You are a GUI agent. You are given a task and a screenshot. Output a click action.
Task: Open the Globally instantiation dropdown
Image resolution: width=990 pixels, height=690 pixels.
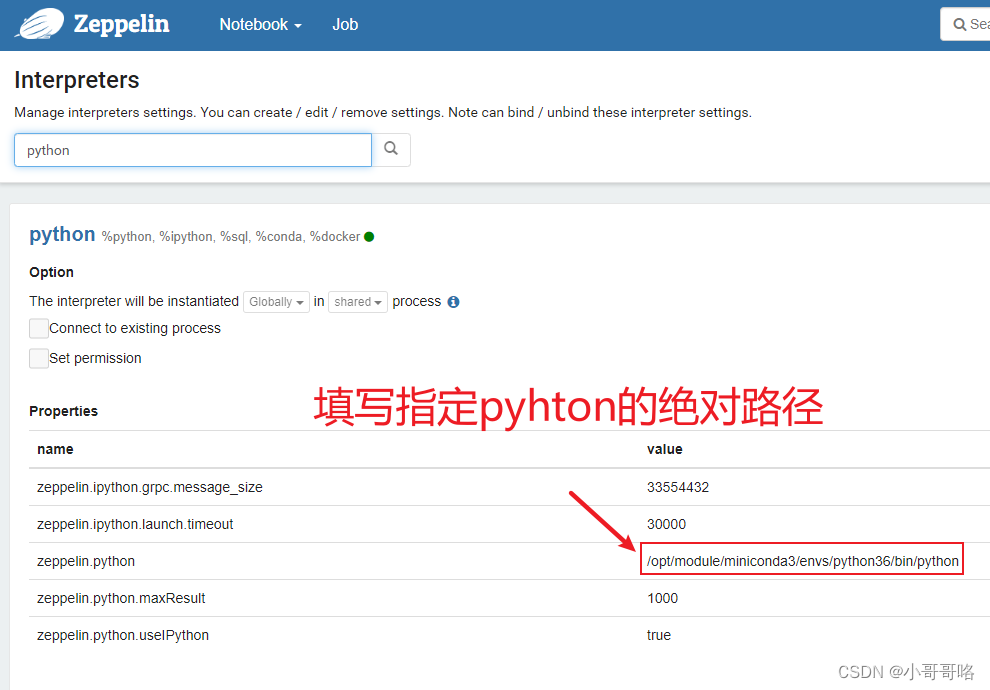[276, 302]
